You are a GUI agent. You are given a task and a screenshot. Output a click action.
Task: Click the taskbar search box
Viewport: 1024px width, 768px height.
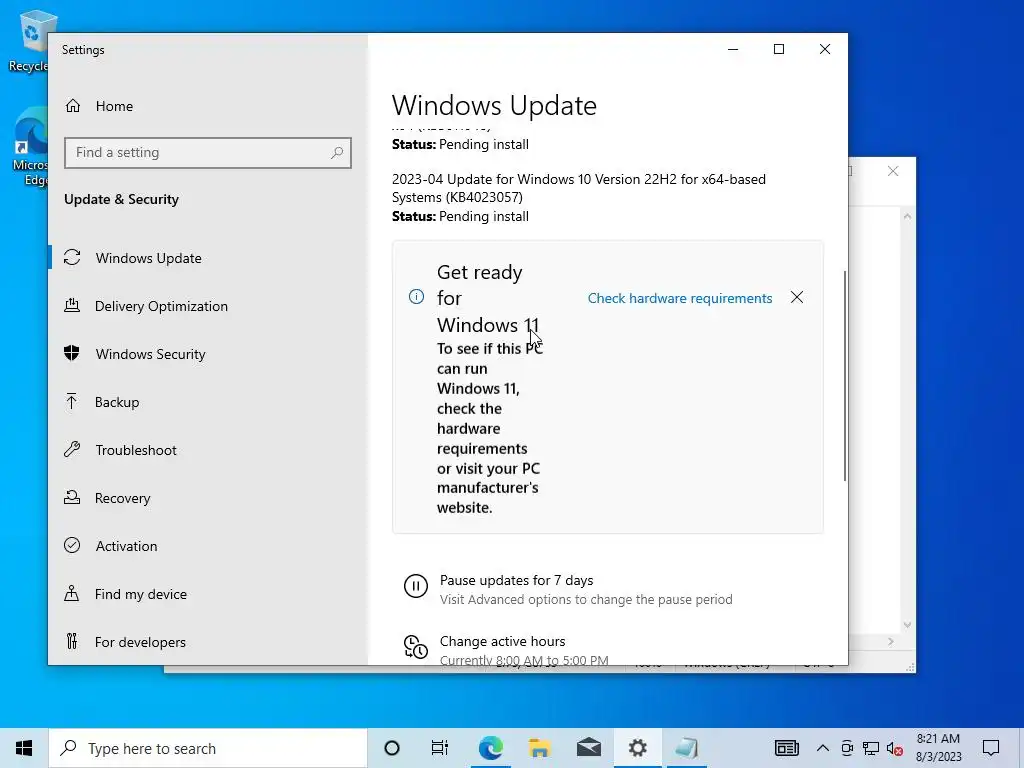[x=208, y=748]
